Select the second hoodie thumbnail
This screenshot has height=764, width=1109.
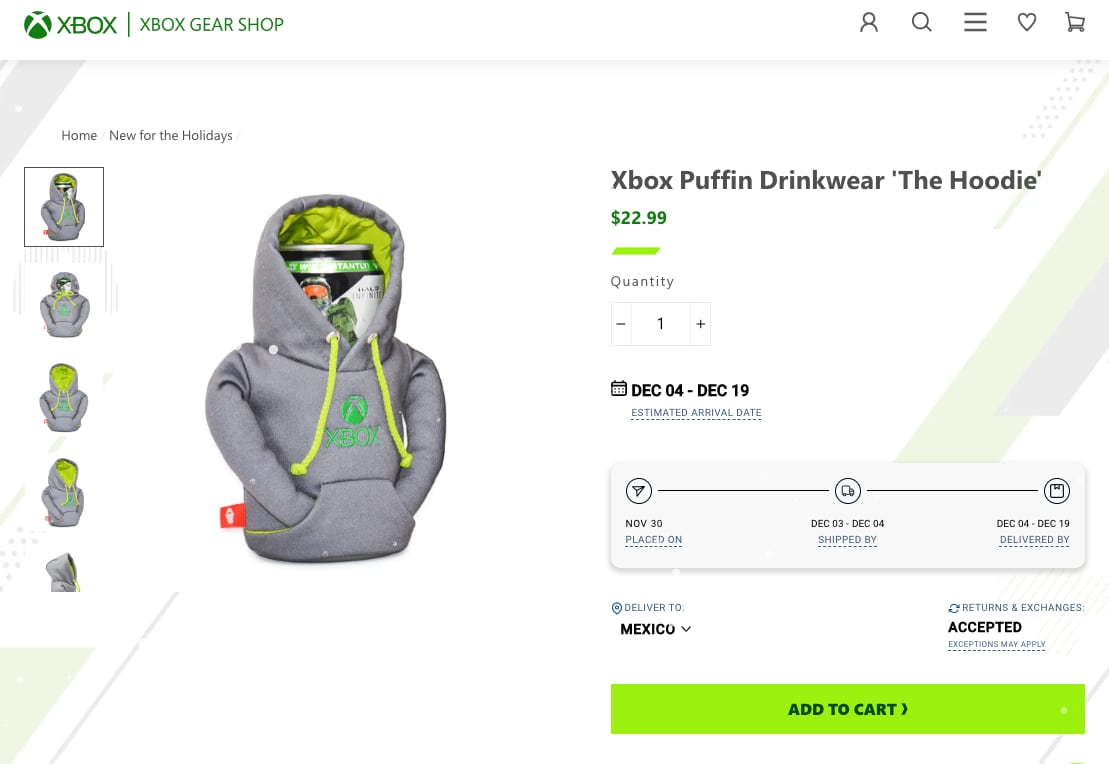(x=64, y=303)
